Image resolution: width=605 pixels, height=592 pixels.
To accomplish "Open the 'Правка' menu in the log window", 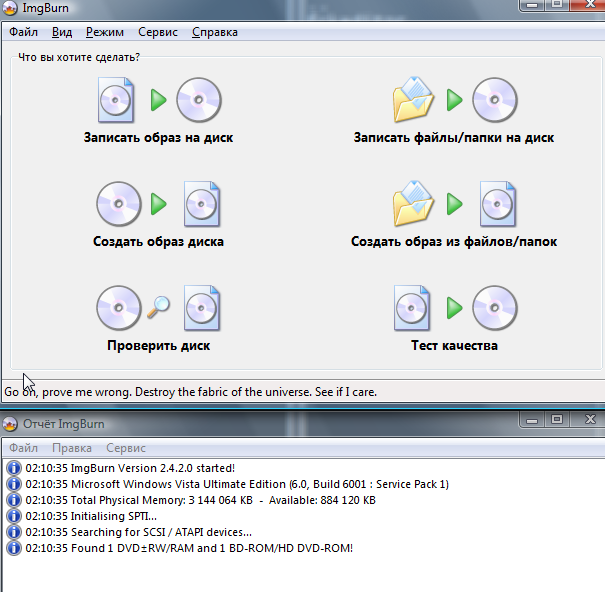I will (72, 448).
